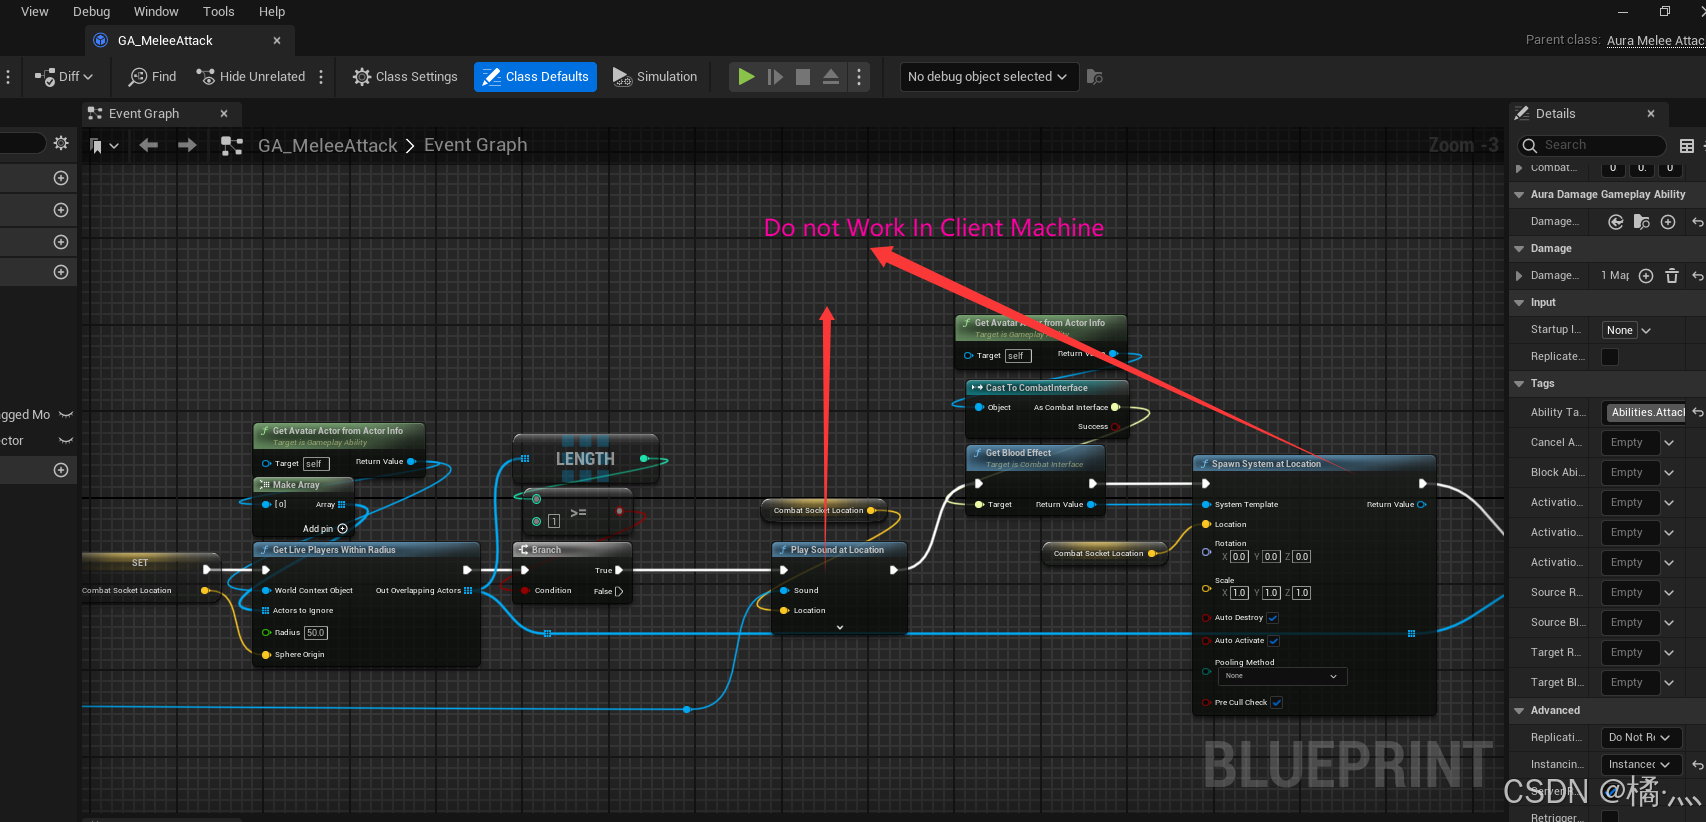Open the Help menu
Screen dimensions: 1706x822
(x=272, y=12)
